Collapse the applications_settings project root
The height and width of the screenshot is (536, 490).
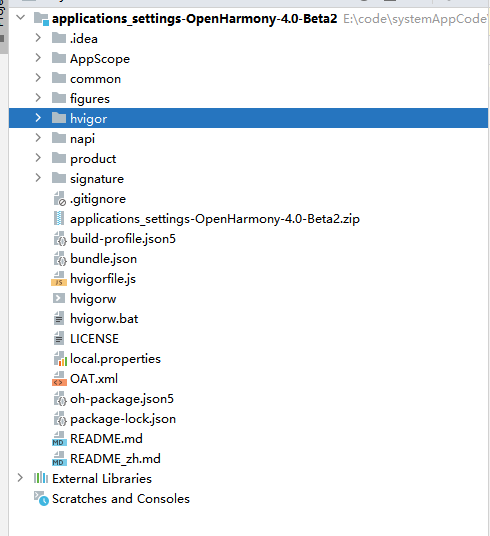pyautogui.click(x=21, y=17)
